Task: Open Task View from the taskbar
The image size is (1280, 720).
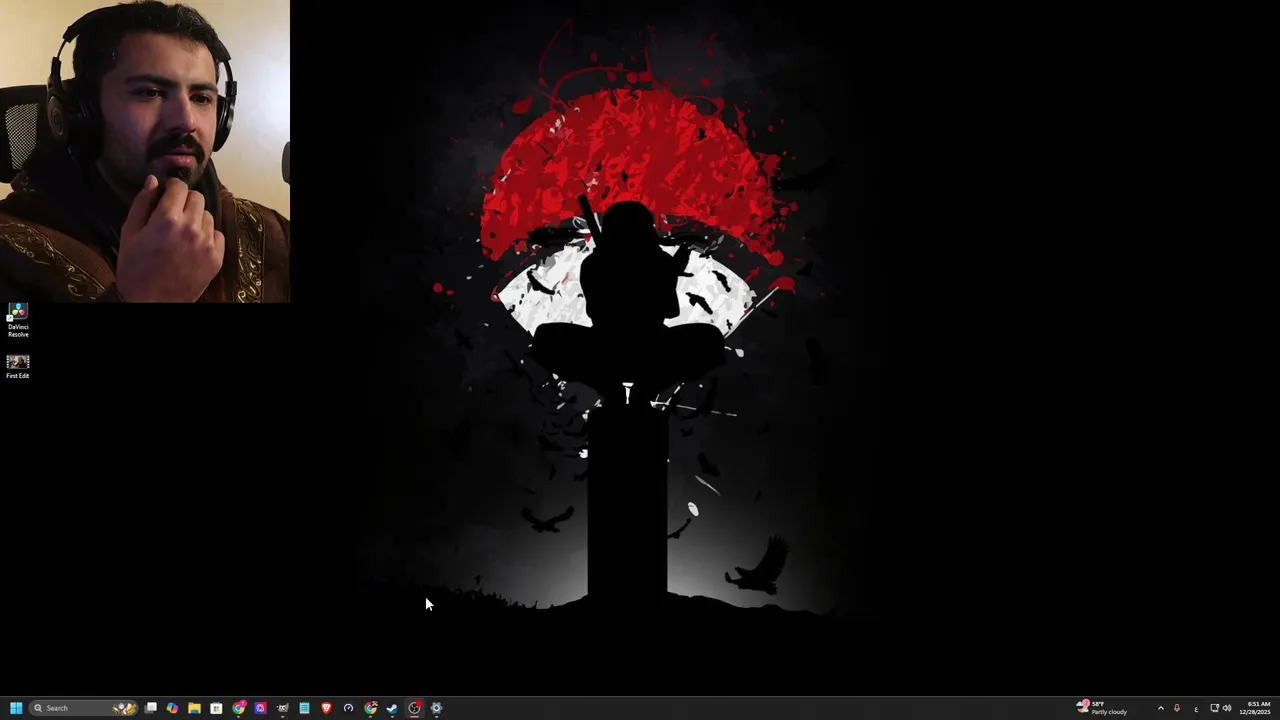Action: 150,708
